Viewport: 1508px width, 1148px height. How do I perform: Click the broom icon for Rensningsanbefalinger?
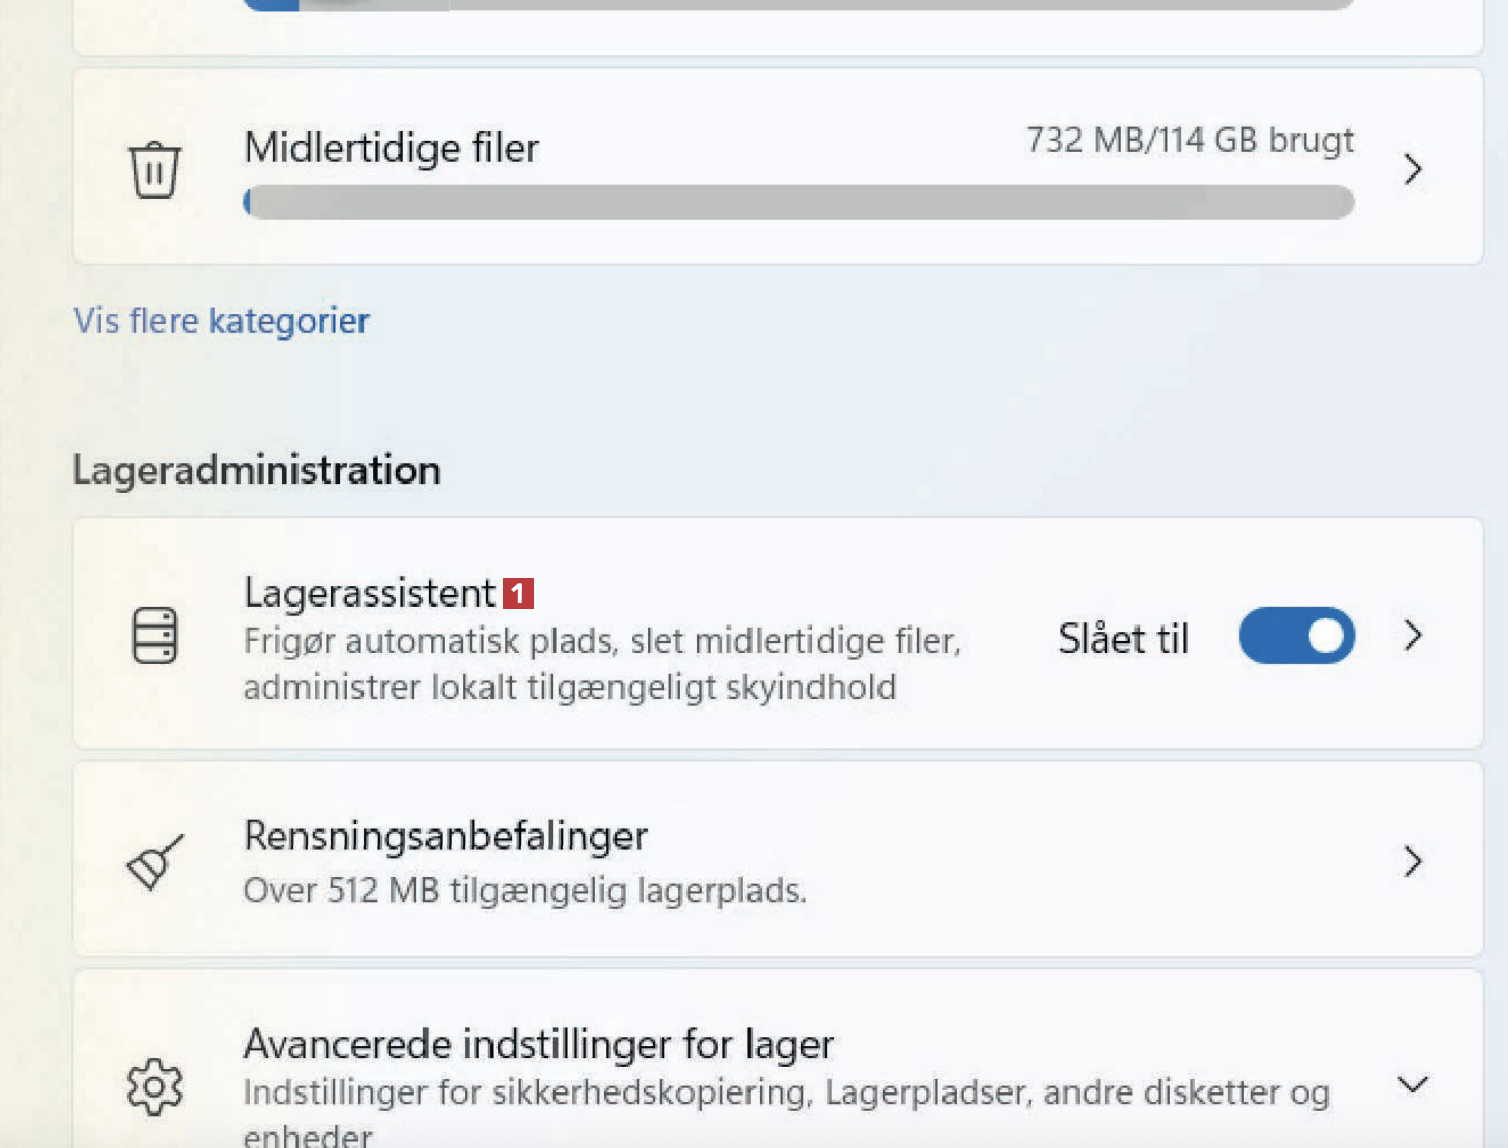pos(155,862)
